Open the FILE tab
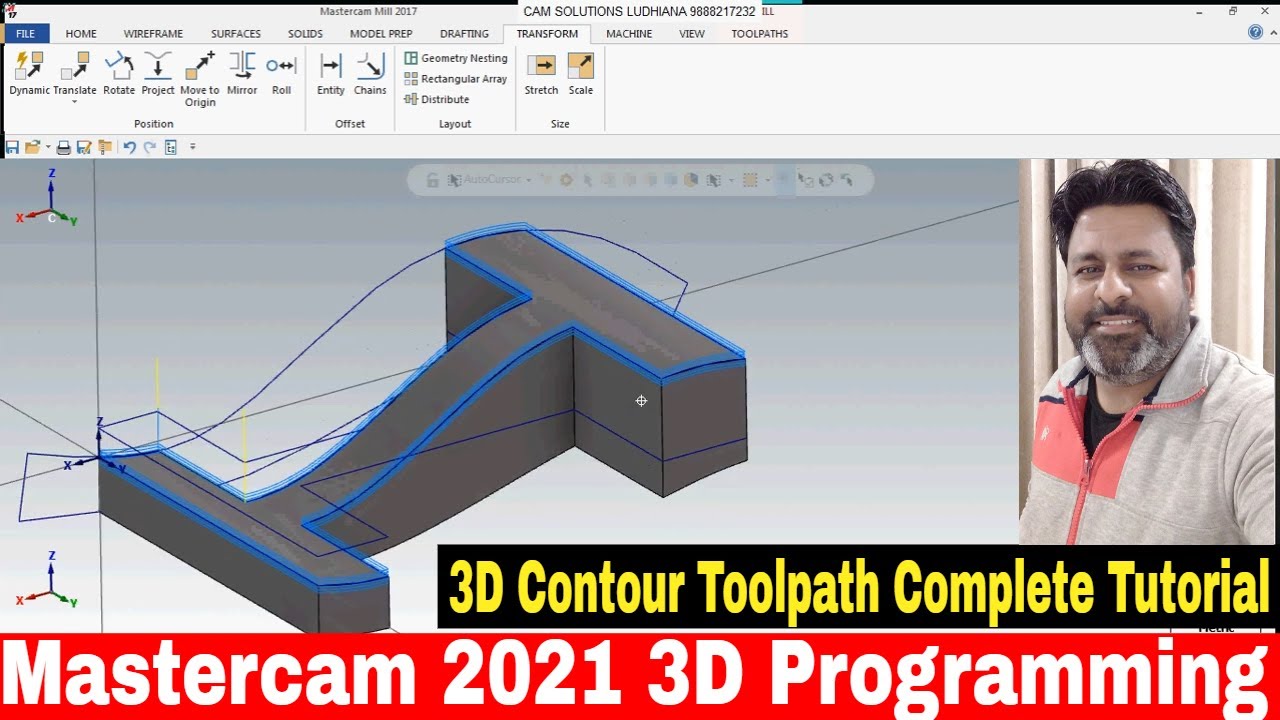The width and height of the screenshot is (1280, 720). [25, 33]
